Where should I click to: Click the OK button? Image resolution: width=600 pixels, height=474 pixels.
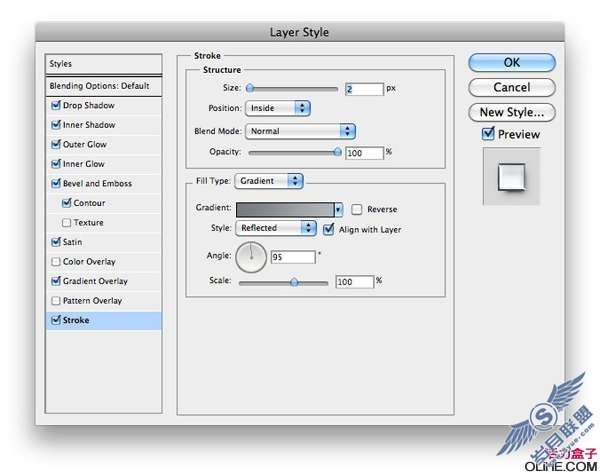tap(512, 62)
